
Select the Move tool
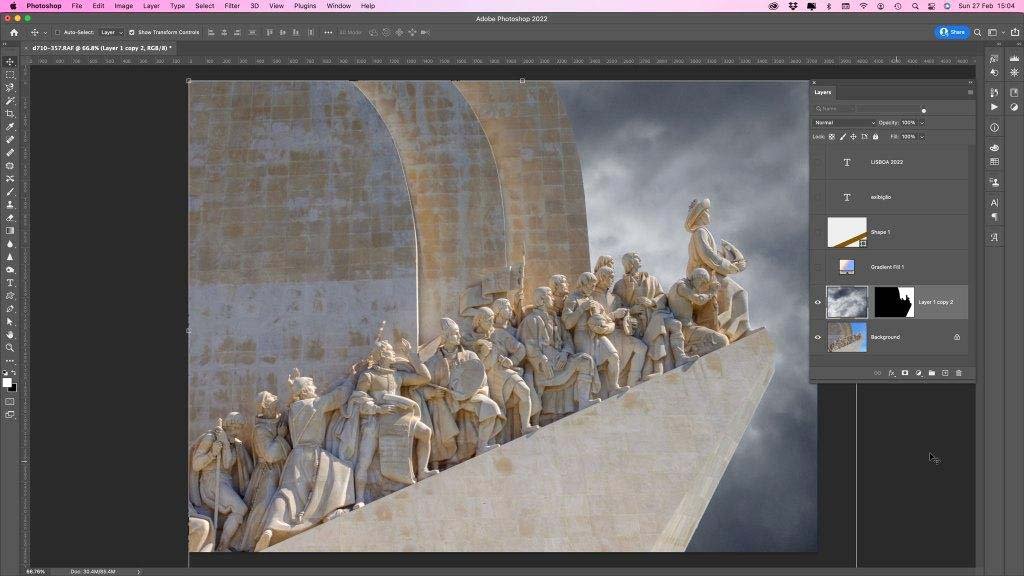(10, 62)
